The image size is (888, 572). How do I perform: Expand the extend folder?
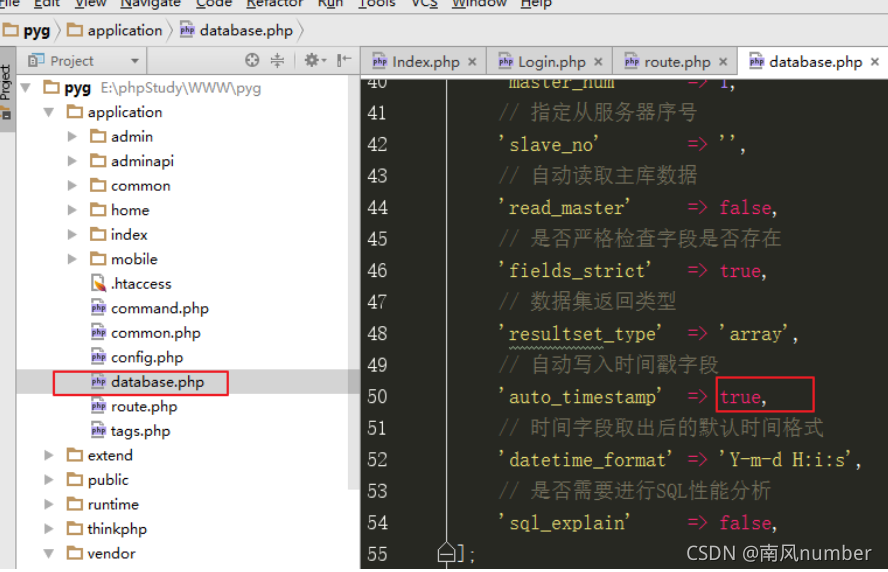[x=49, y=455]
